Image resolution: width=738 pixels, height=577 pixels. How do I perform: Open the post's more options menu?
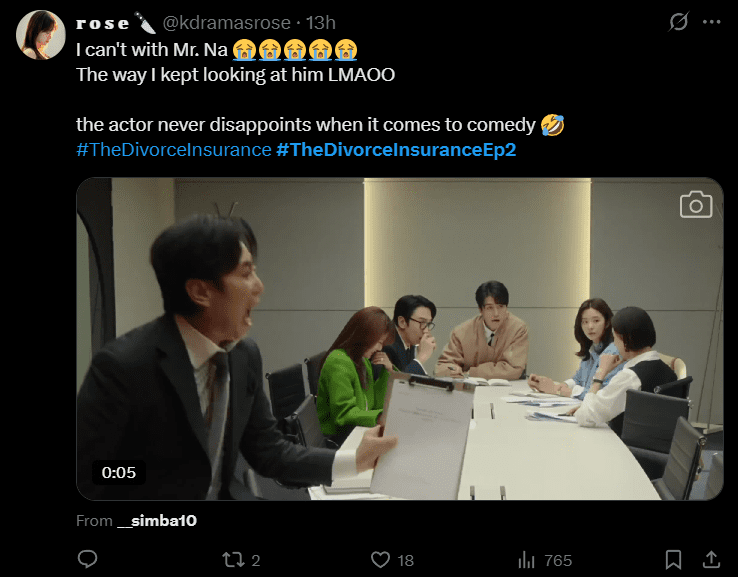click(x=713, y=22)
